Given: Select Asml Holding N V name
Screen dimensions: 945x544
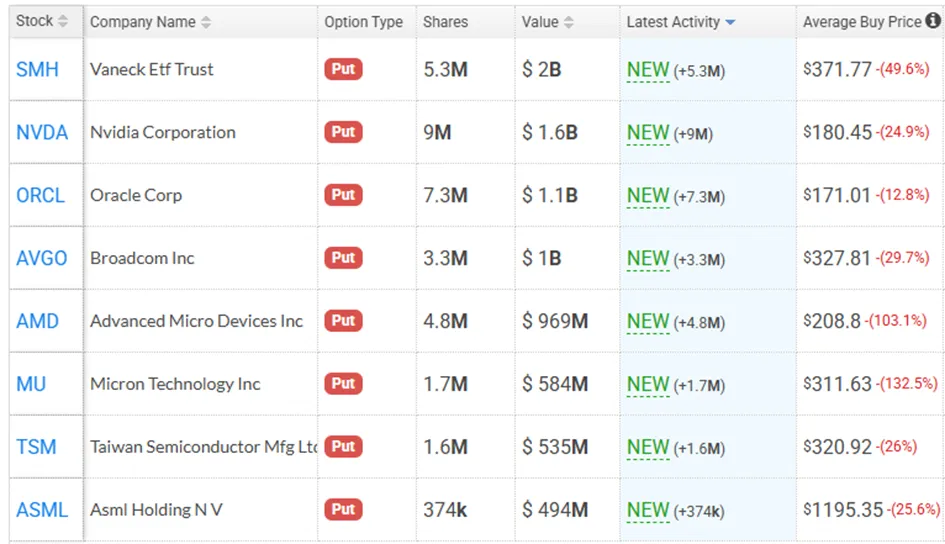Looking at the screenshot, I should [x=156, y=510].
